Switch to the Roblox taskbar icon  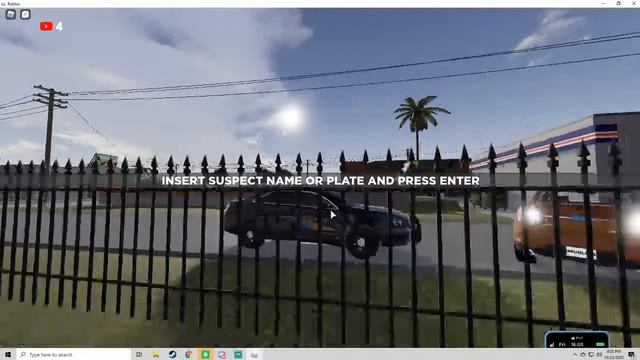coord(254,355)
